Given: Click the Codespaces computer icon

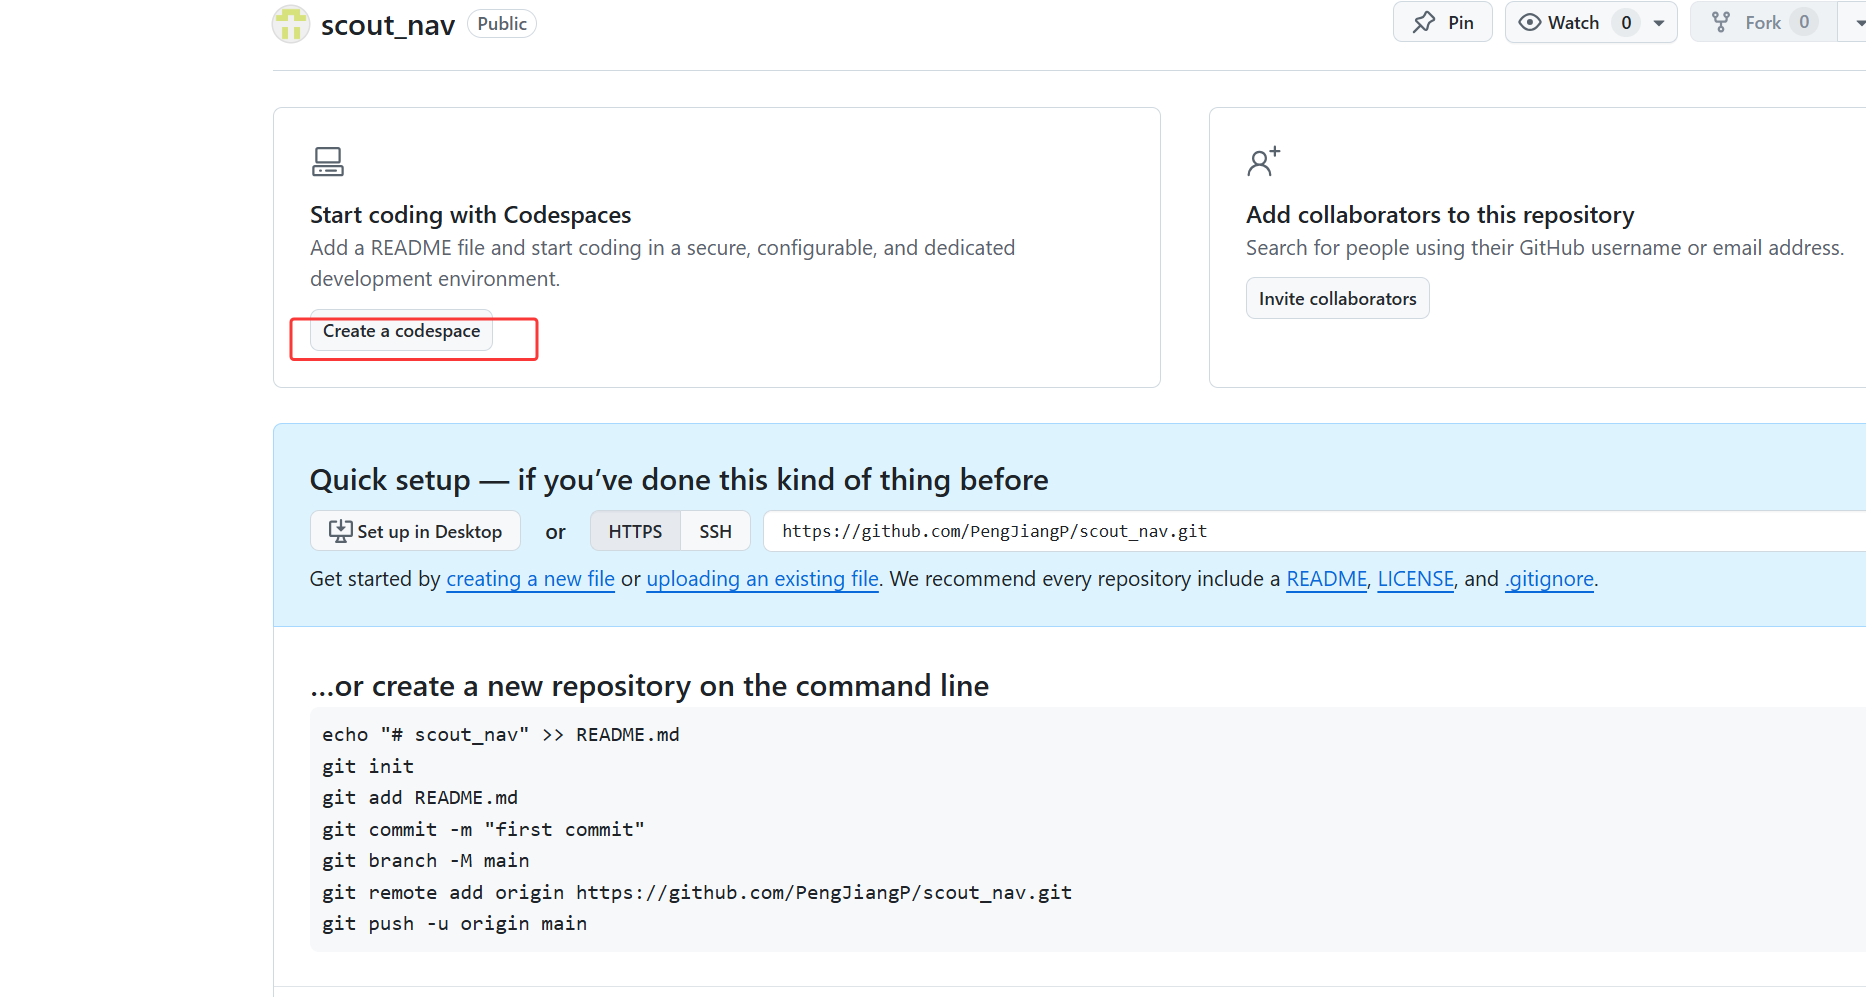Looking at the screenshot, I should coord(328,161).
